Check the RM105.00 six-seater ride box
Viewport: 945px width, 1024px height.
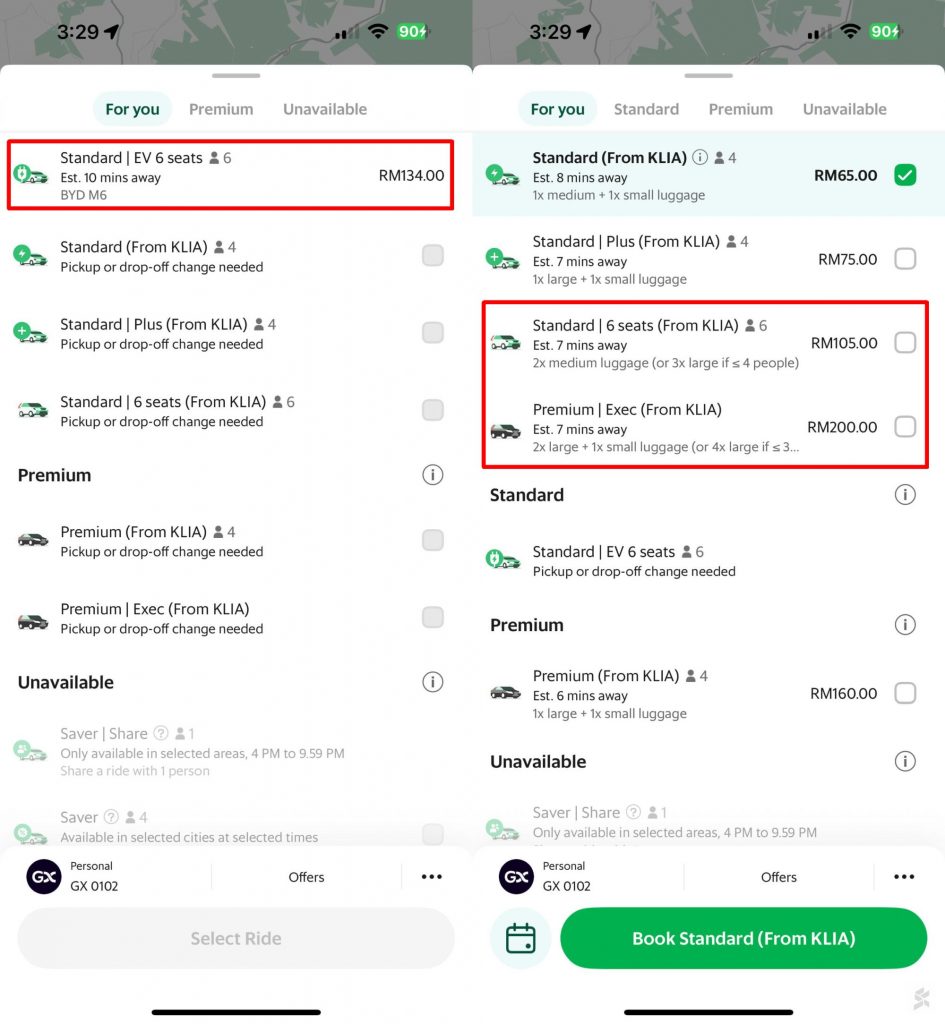905,343
